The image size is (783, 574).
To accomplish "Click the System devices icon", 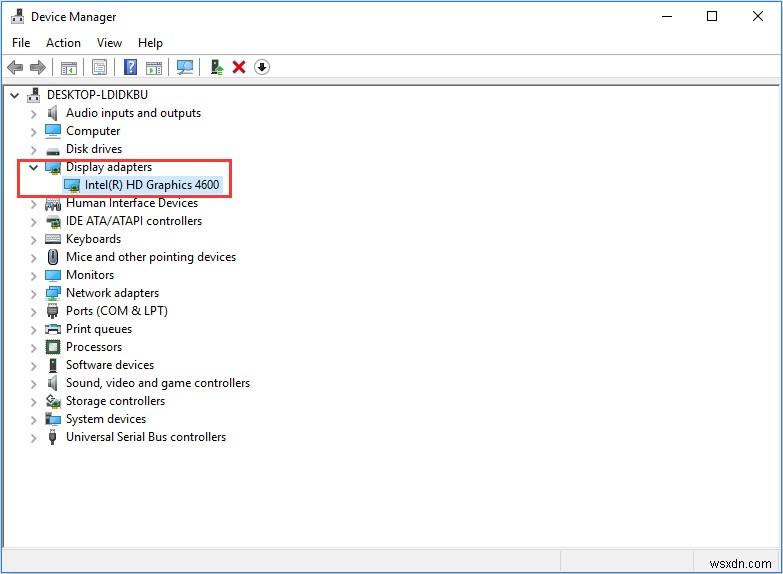I will (53, 419).
